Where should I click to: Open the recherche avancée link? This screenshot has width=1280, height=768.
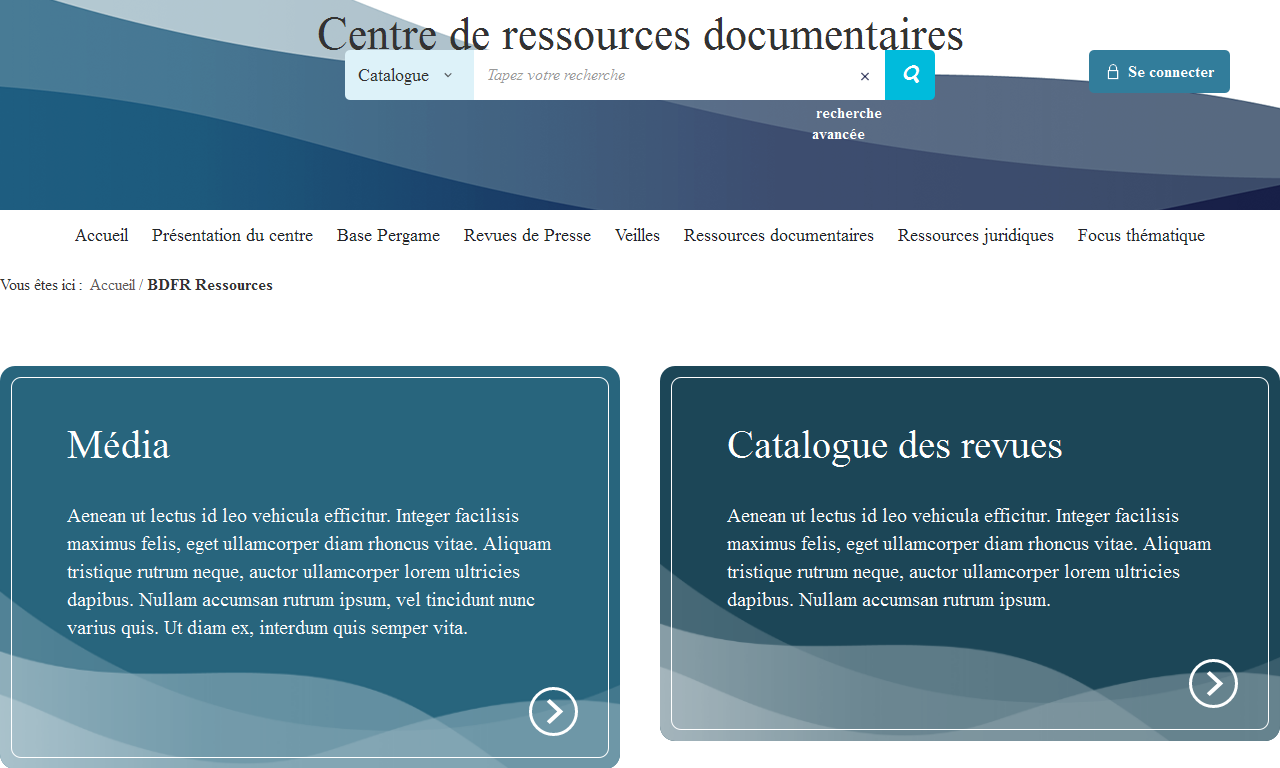pyautogui.click(x=847, y=124)
